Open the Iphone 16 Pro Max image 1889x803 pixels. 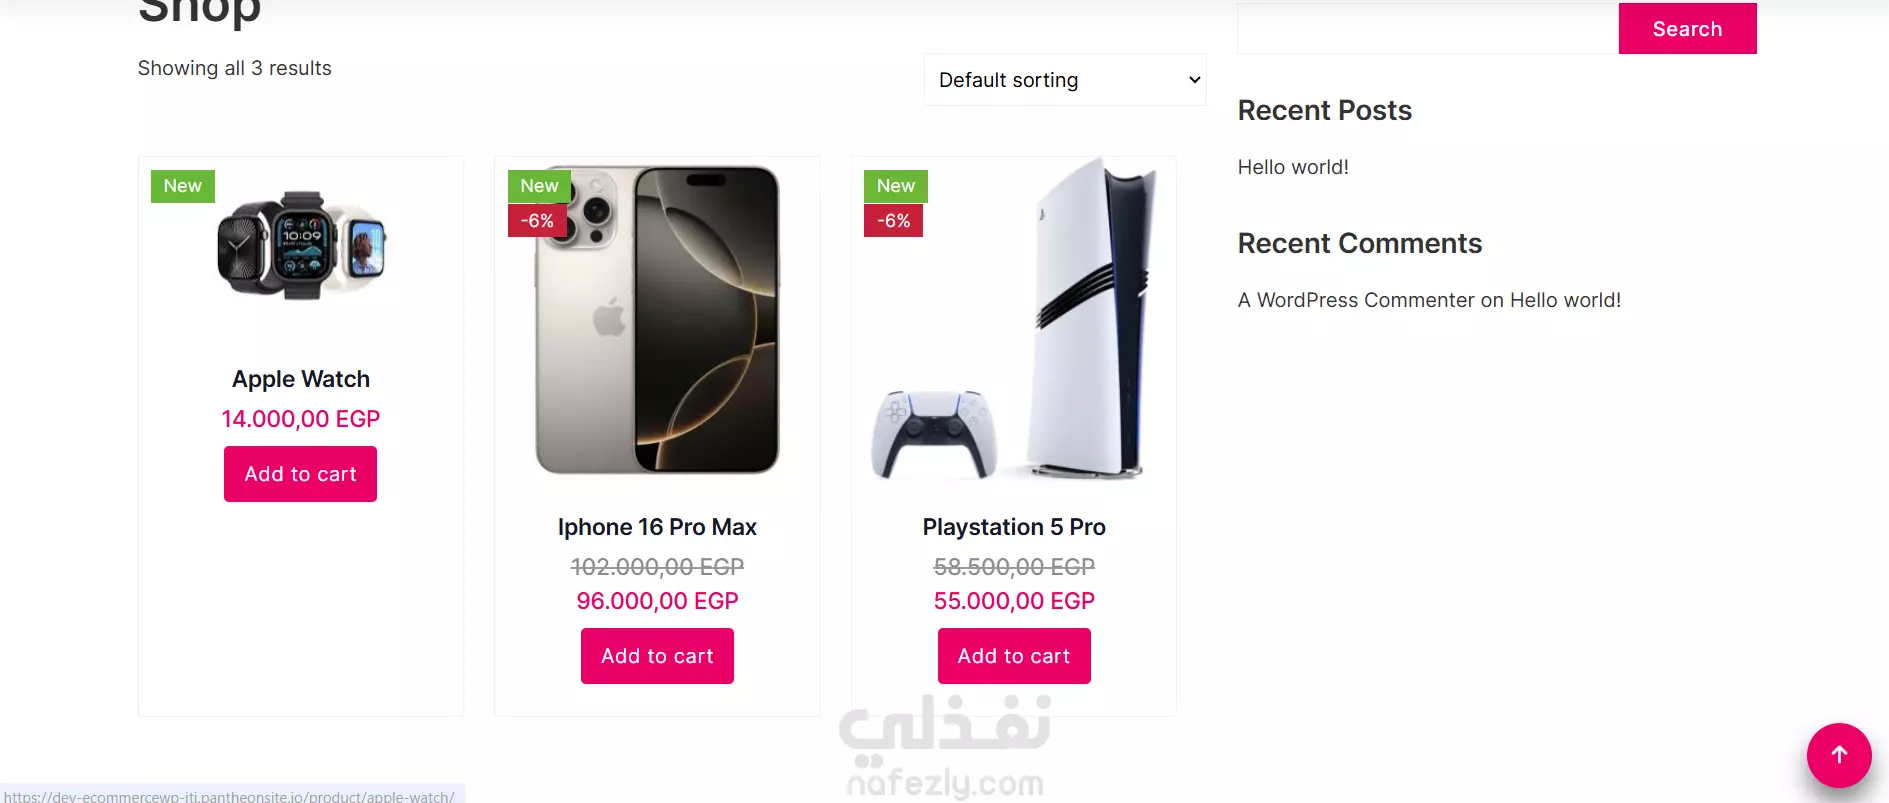coord(657,320)
